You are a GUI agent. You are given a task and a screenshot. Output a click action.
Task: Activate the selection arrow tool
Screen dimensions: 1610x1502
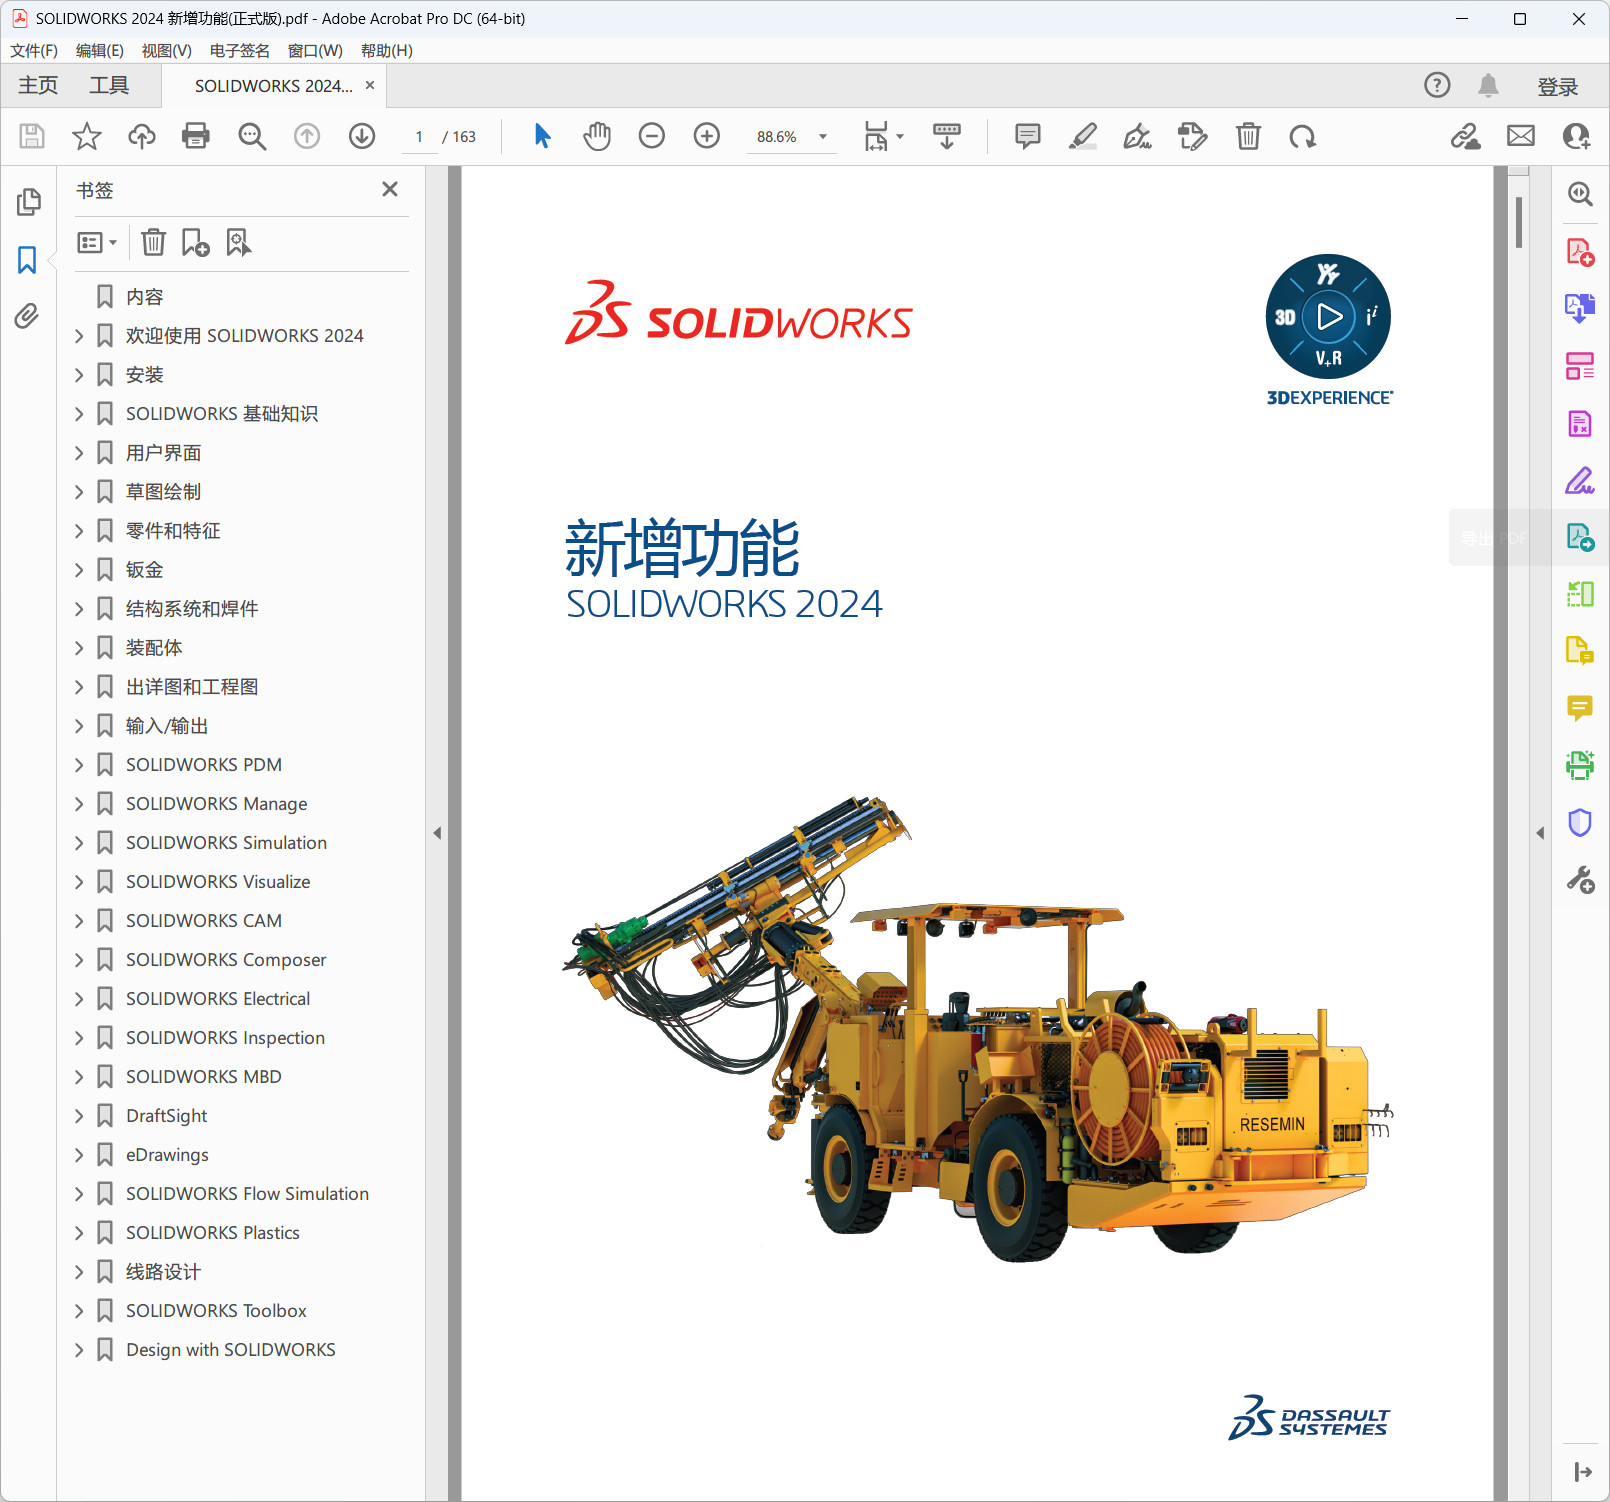pyautogui.click(x=542, y=136)
